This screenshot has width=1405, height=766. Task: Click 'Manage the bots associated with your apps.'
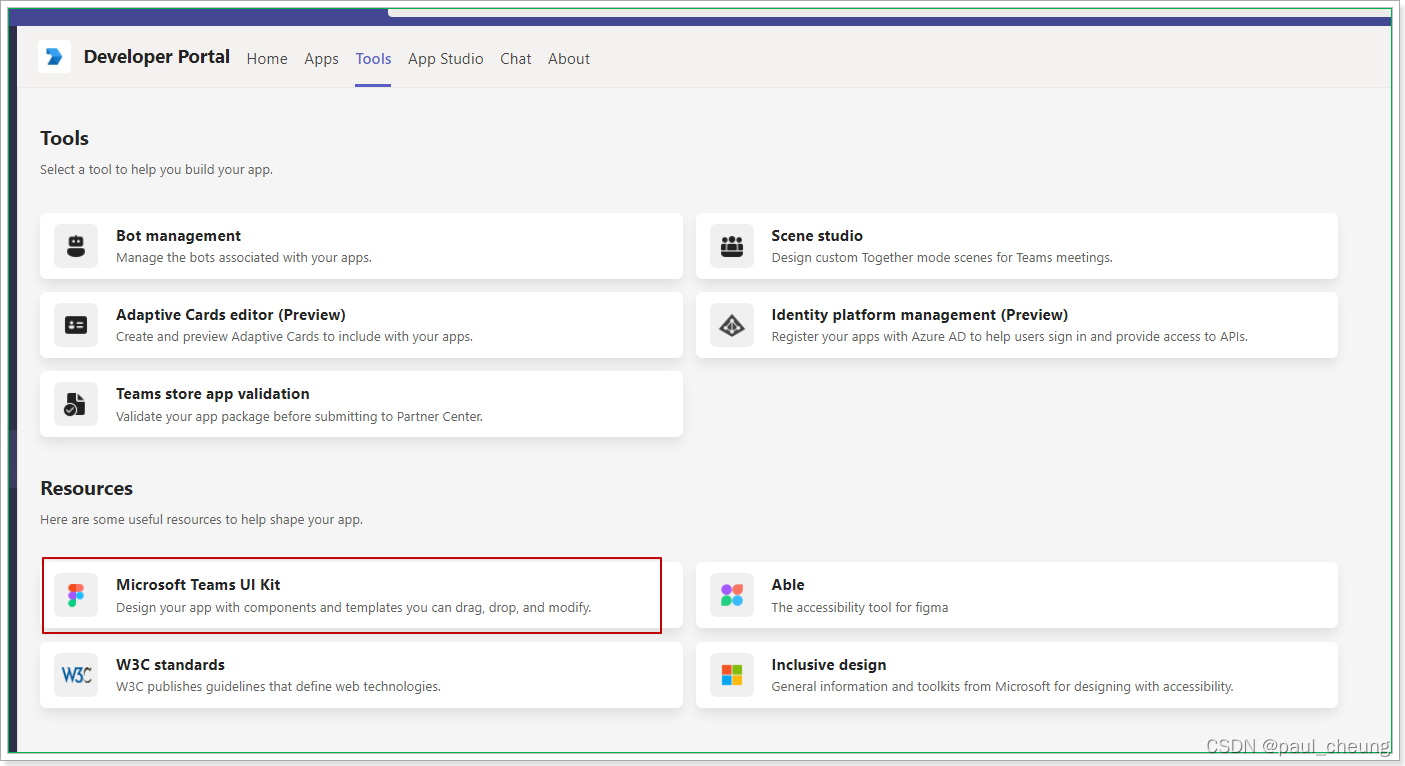click(244, 258)
